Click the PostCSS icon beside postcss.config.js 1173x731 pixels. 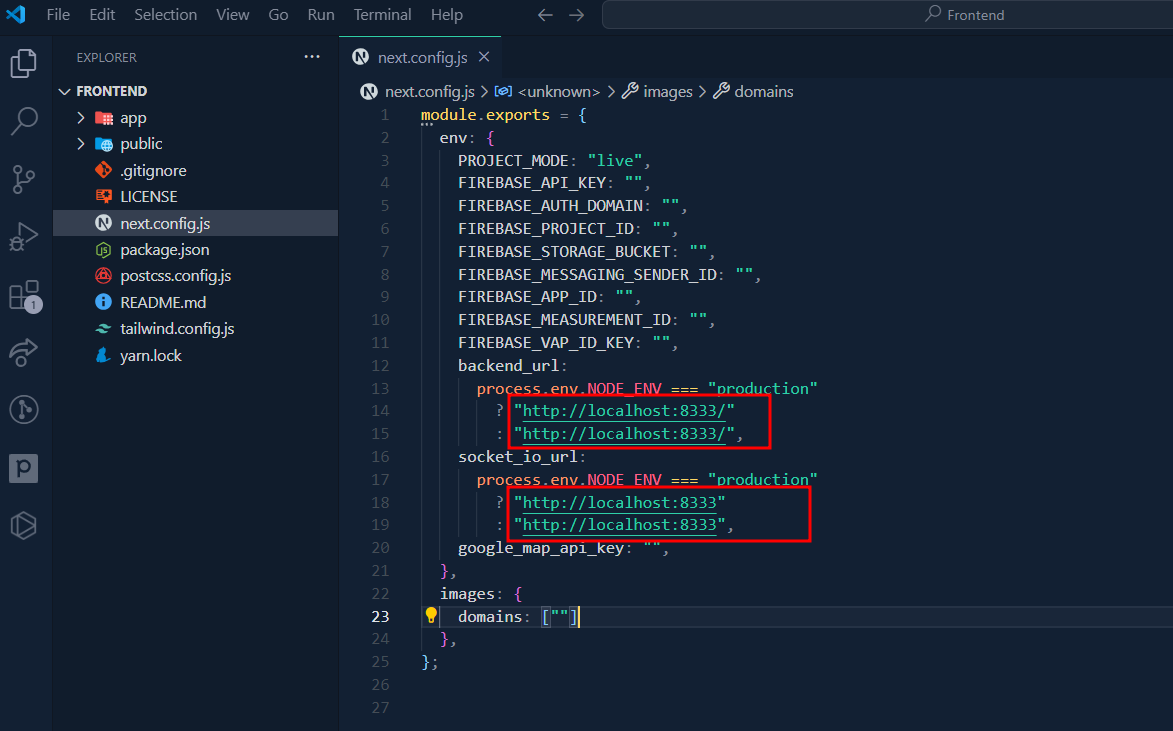[x=104, y=275]
